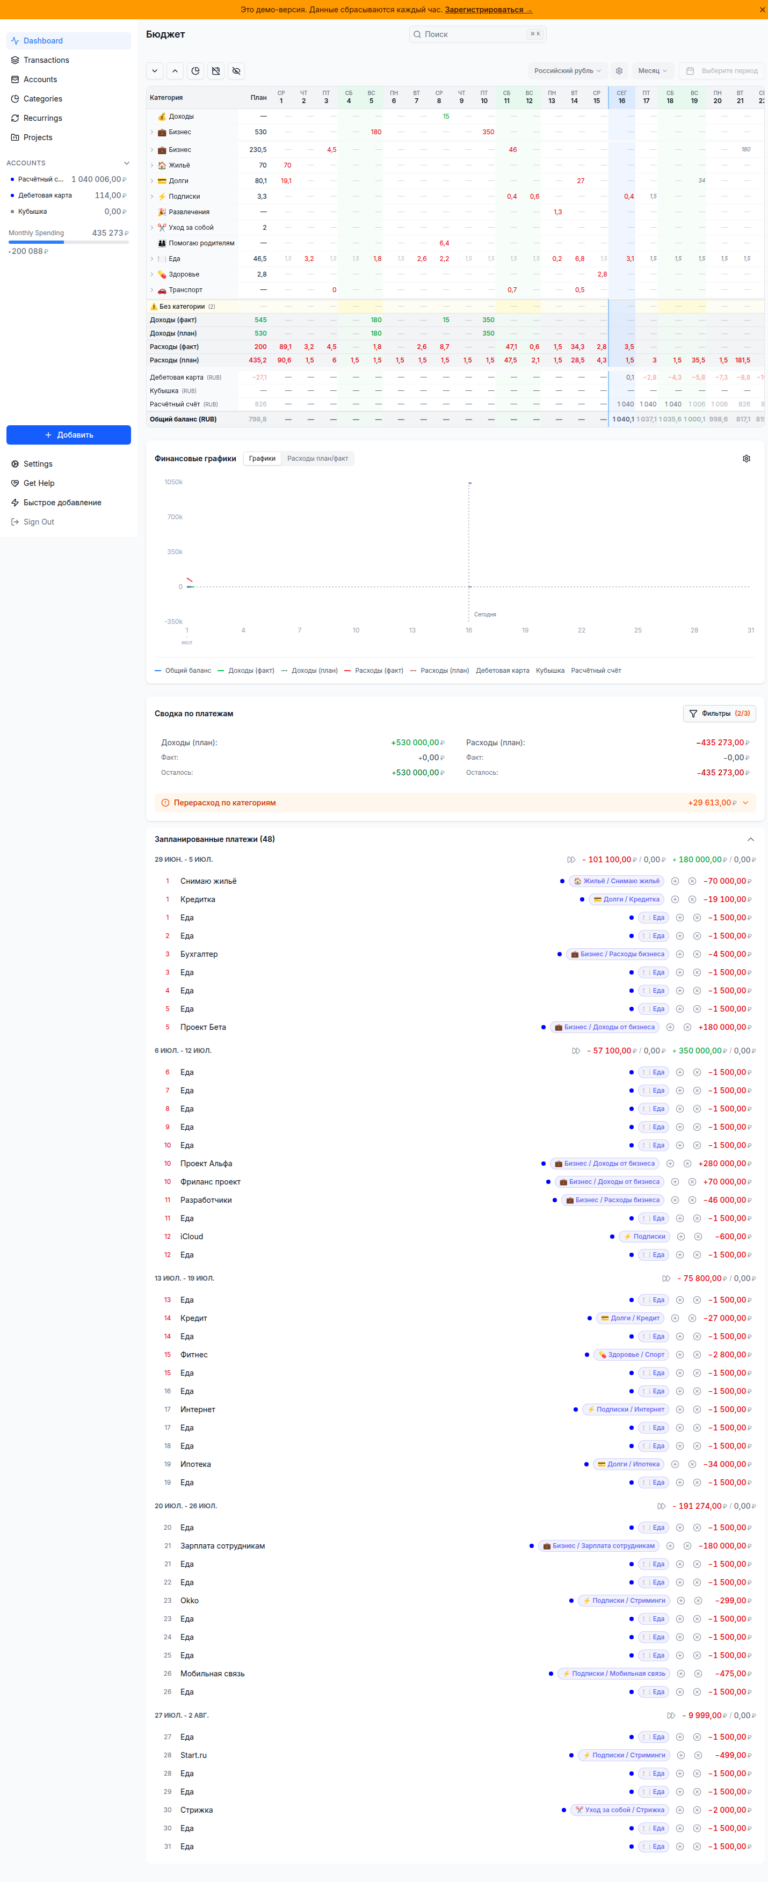This screenshot has width=768, height=1882.
Task: Collapse Запланированные платежи section
Action: click(x=750, y=839)
